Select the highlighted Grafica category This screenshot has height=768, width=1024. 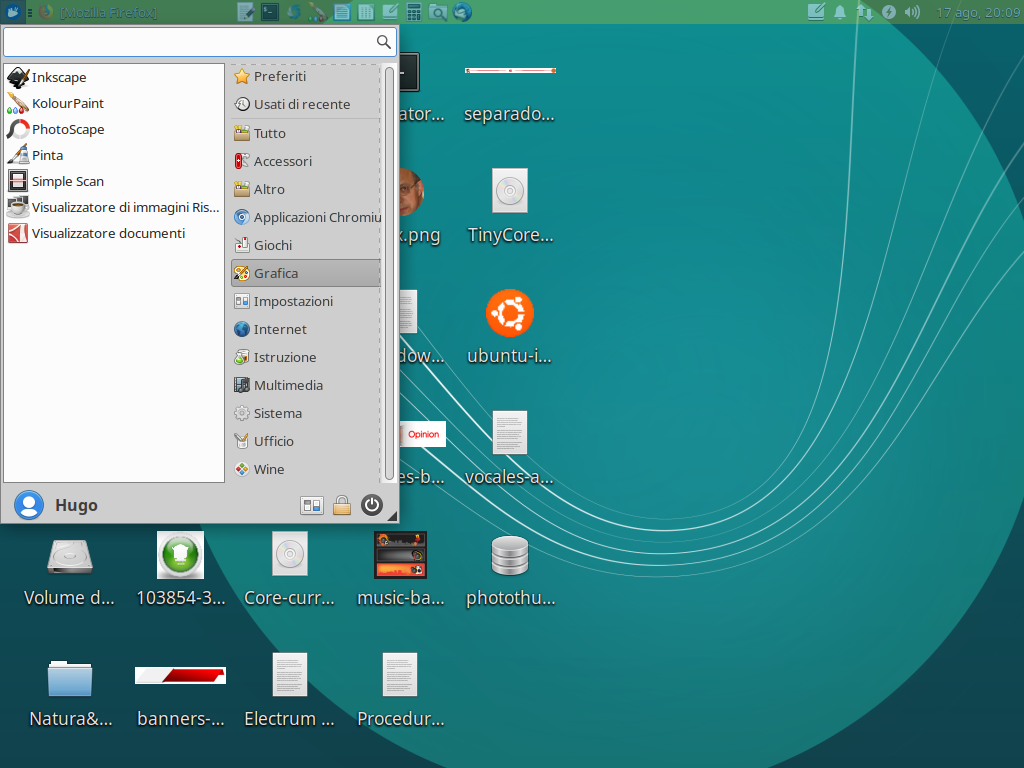click(306, 274)
